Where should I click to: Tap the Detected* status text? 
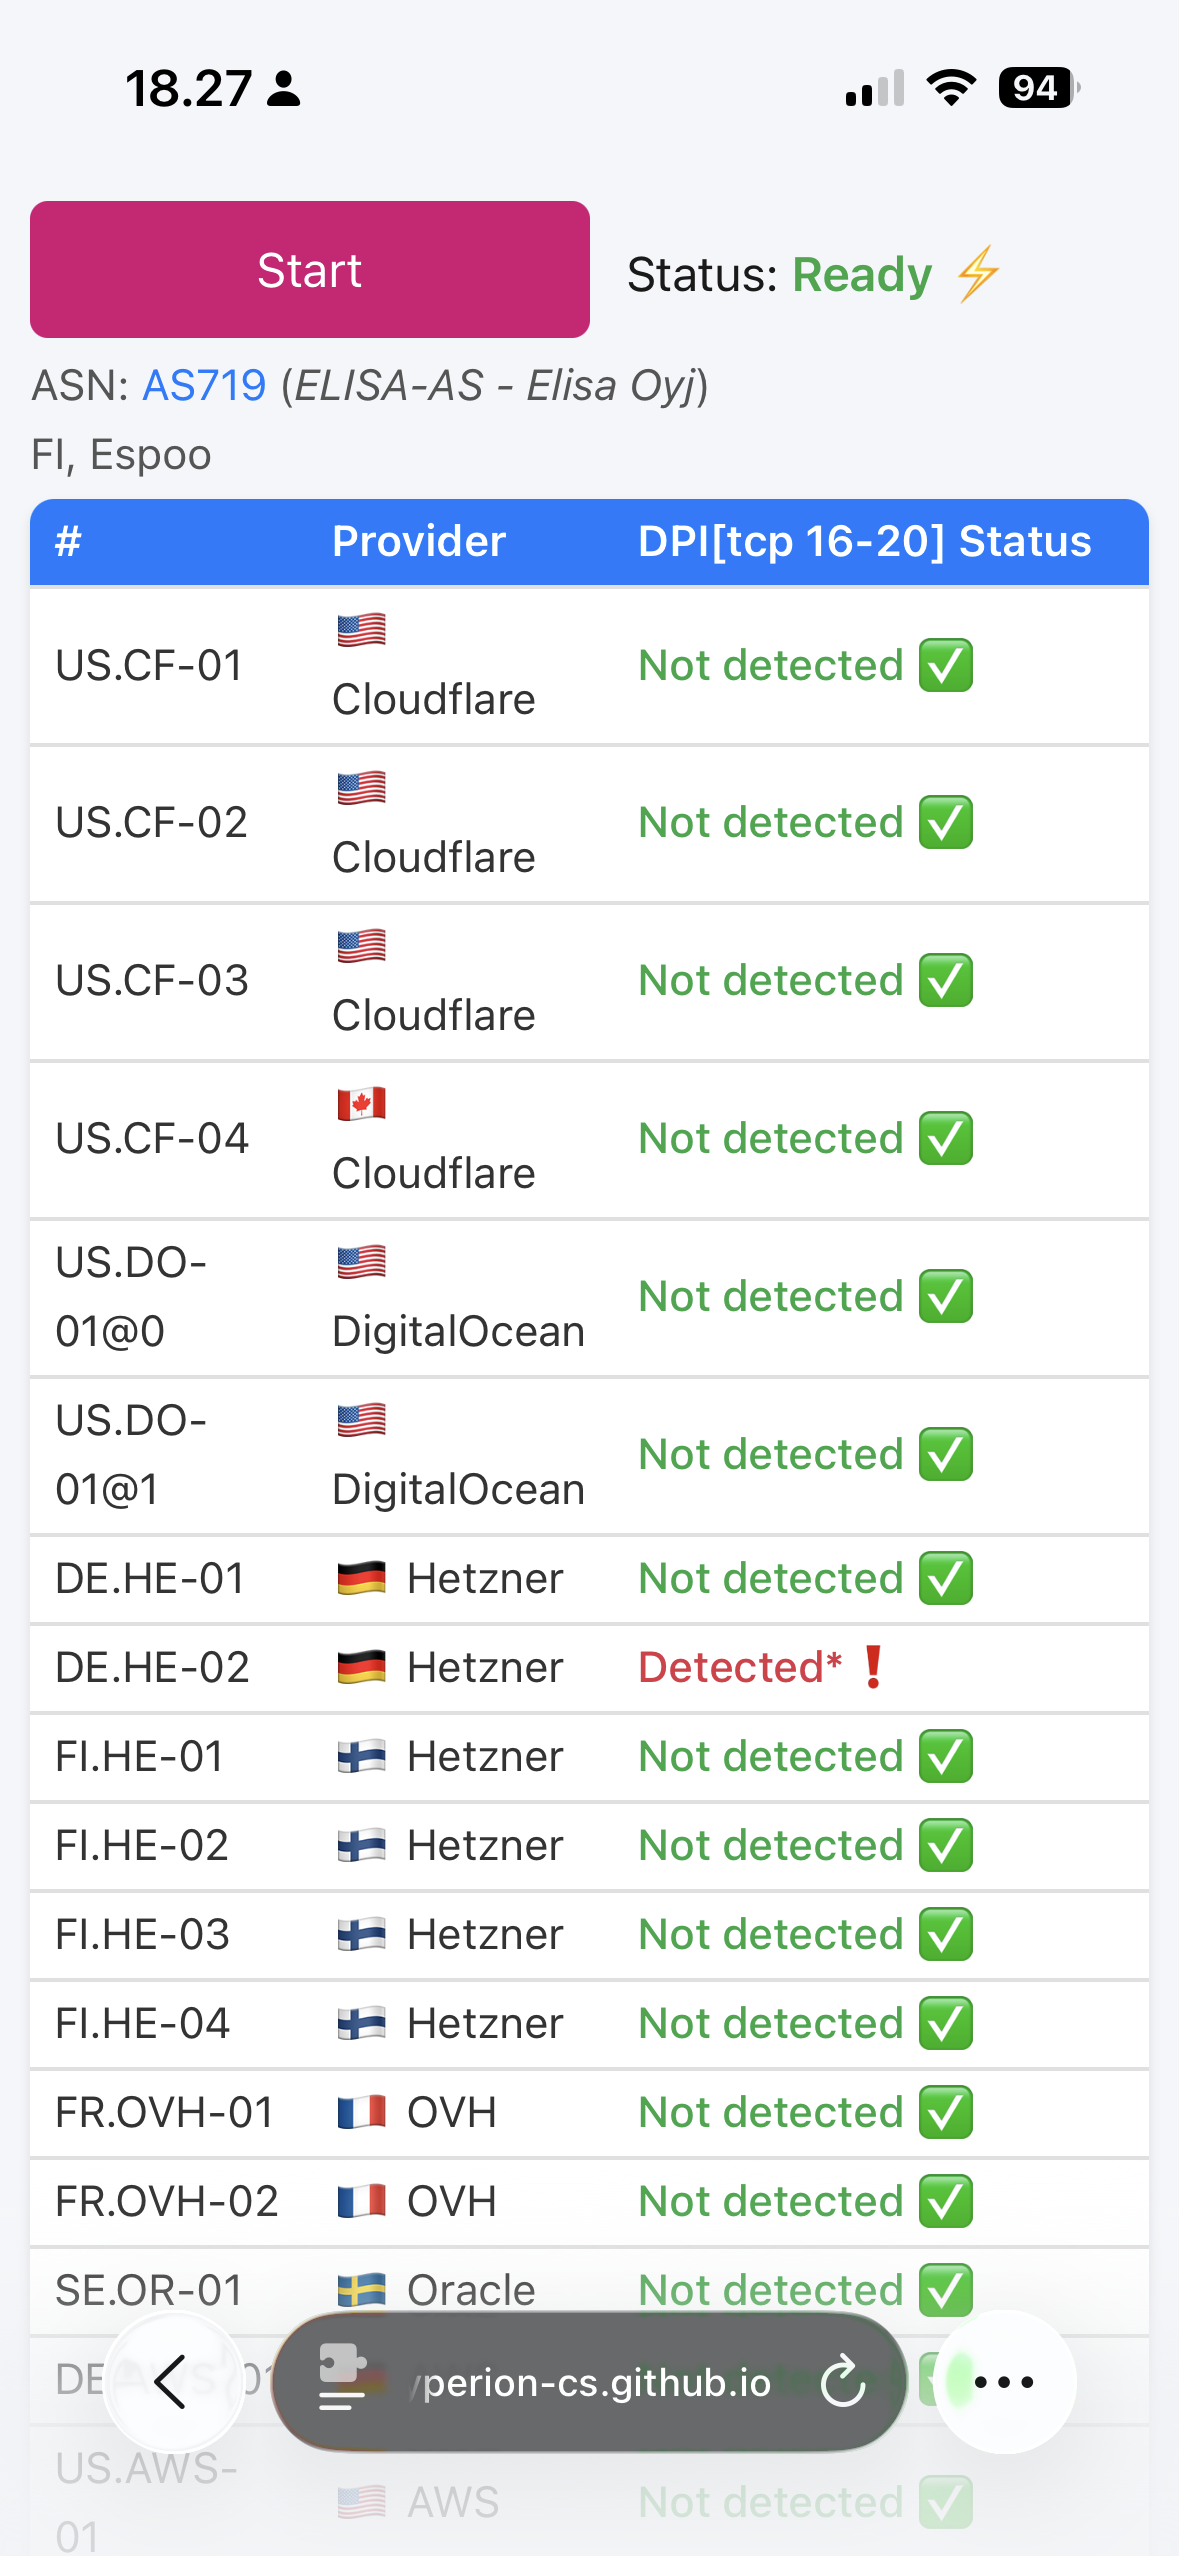click(x=740, y=1667)
